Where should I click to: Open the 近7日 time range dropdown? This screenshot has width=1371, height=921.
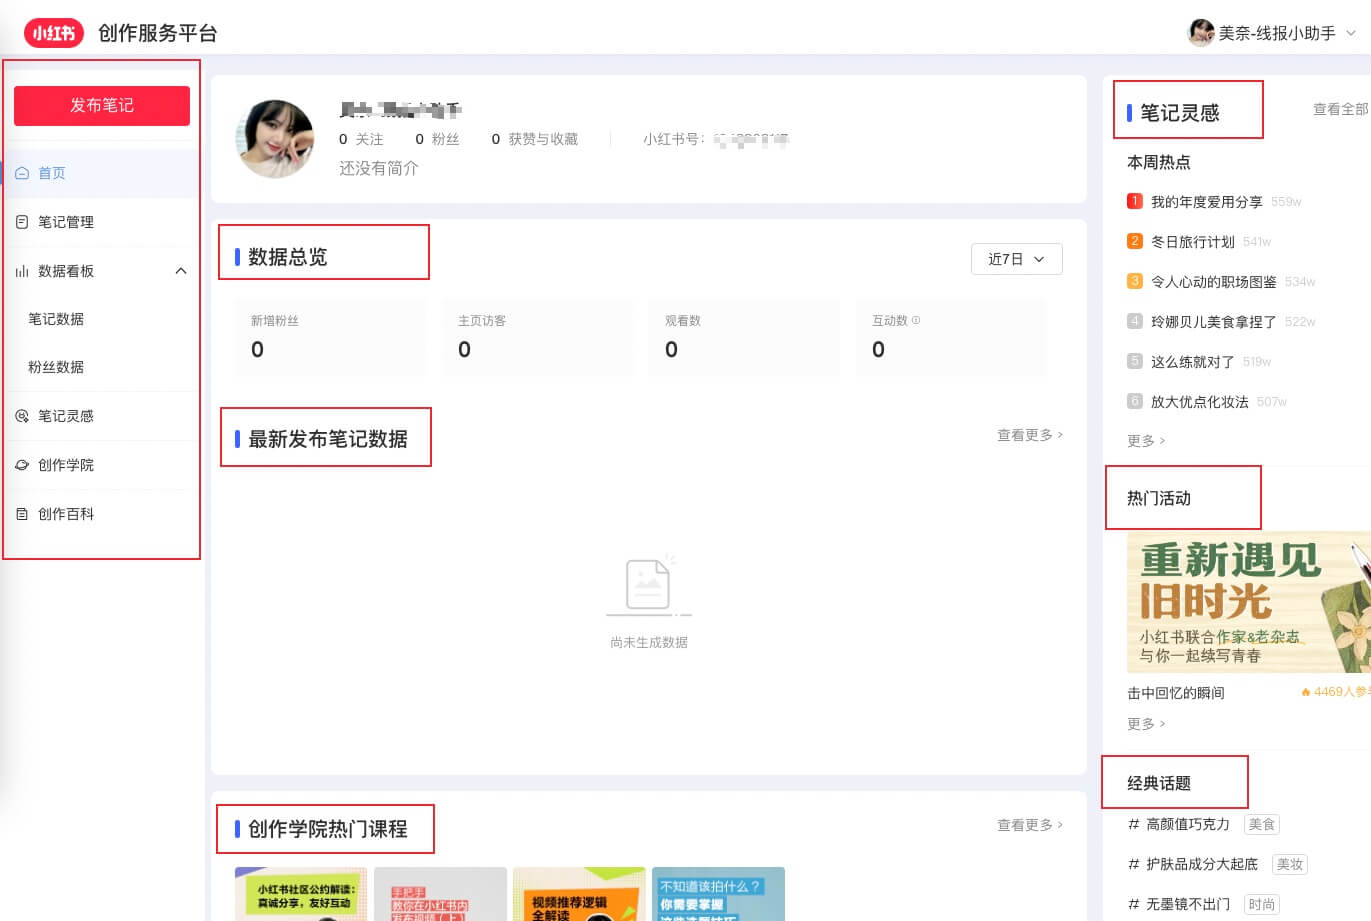point(1016,259)
